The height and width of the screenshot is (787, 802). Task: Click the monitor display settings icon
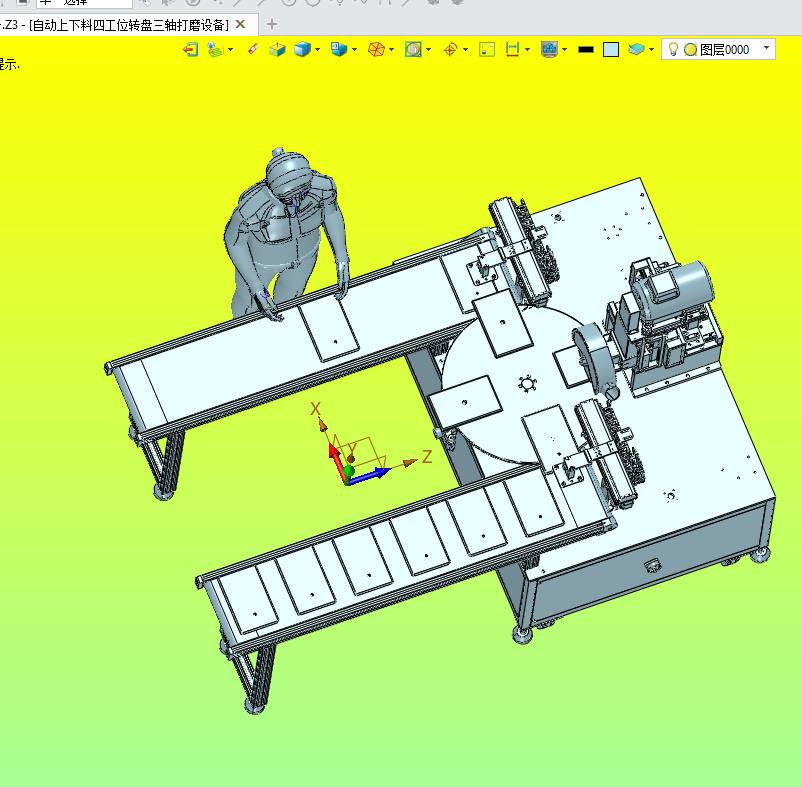[x=549, y=50]
